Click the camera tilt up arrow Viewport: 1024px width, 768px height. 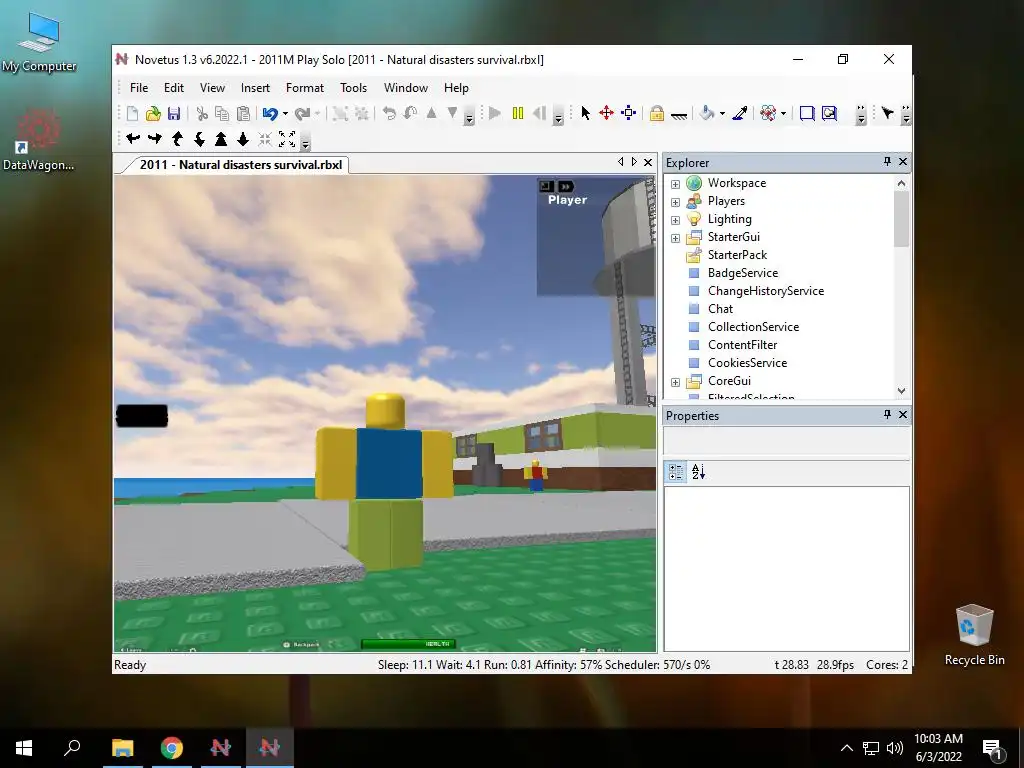point(177,138)
